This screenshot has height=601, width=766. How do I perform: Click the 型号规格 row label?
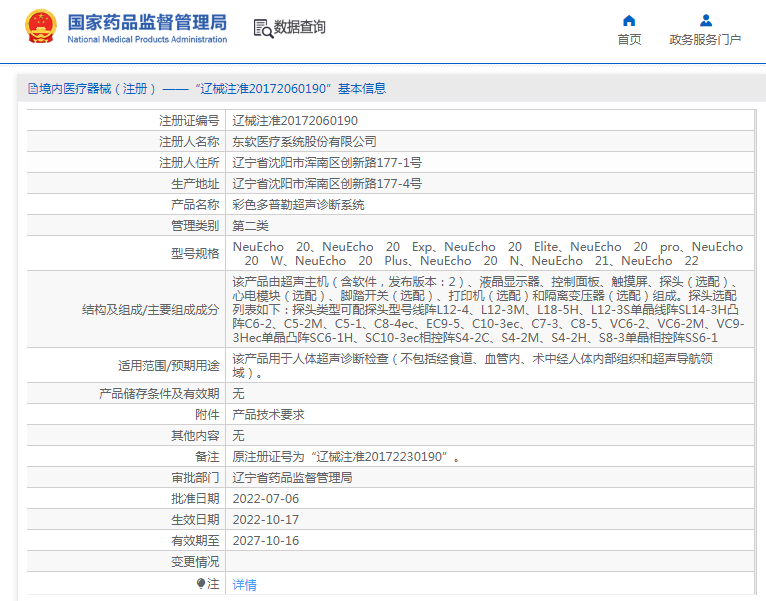[195, 254]
